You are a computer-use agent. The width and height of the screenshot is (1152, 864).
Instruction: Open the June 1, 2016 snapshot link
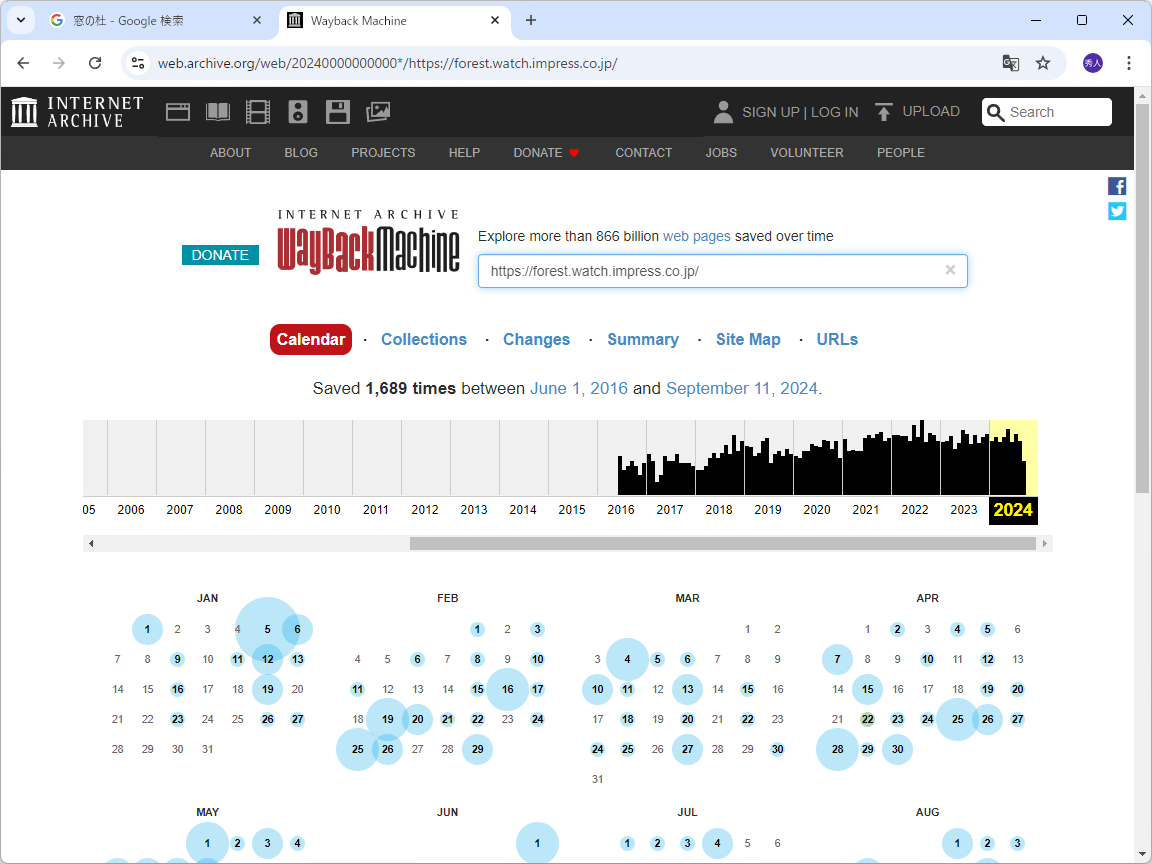[579, 388]
